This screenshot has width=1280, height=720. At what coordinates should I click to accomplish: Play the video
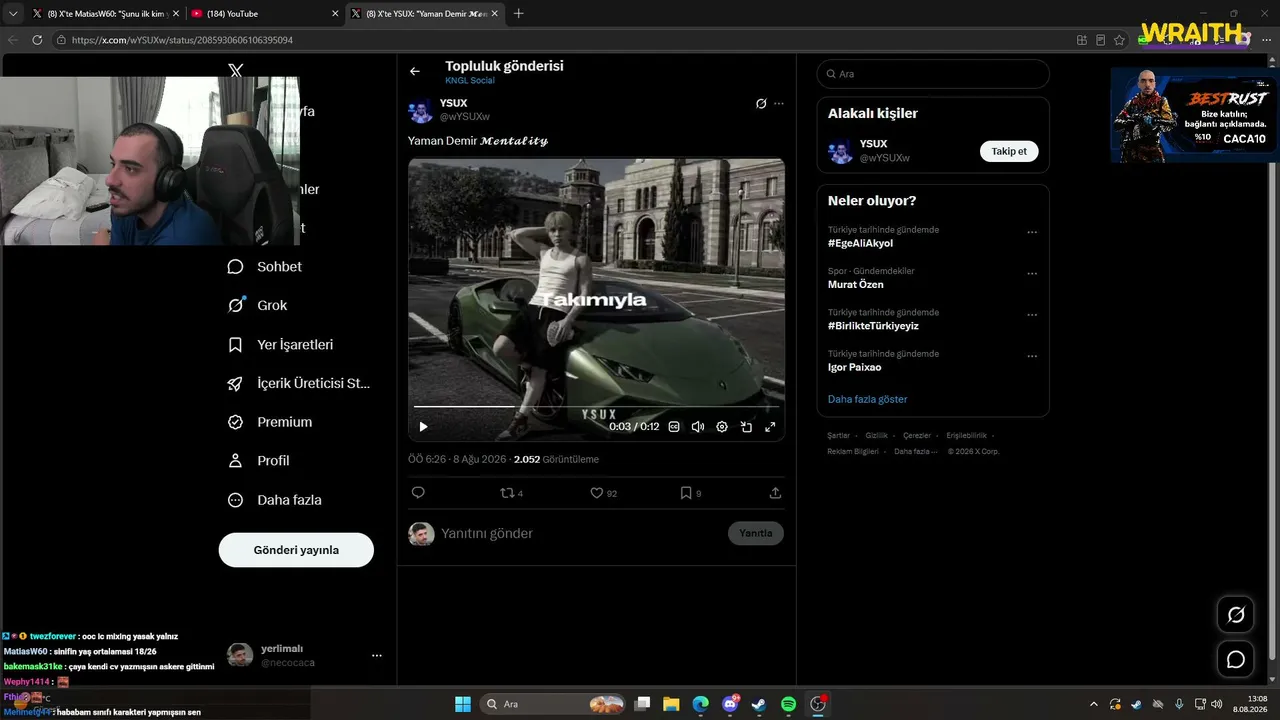[423, 426]
